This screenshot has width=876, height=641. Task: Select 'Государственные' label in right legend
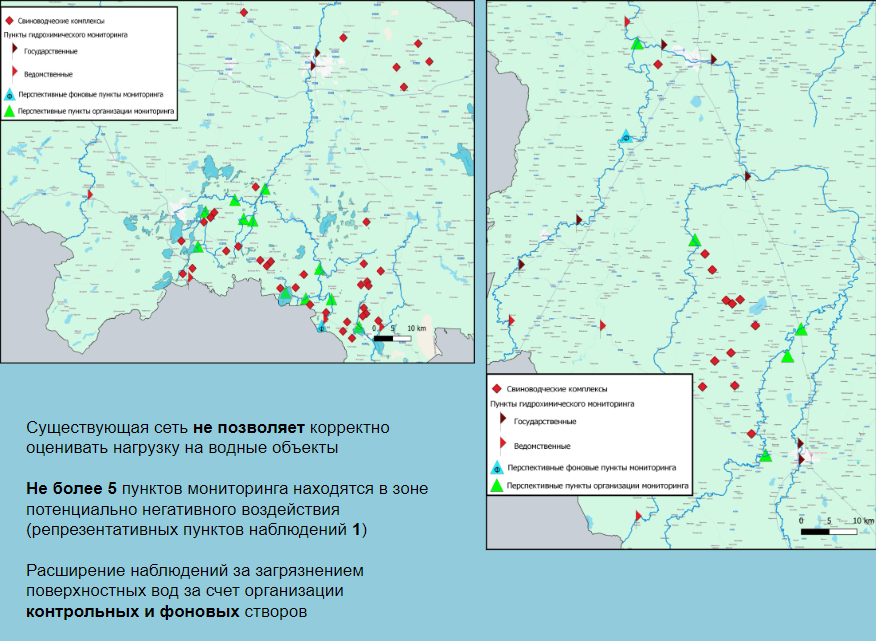(545, 421)
